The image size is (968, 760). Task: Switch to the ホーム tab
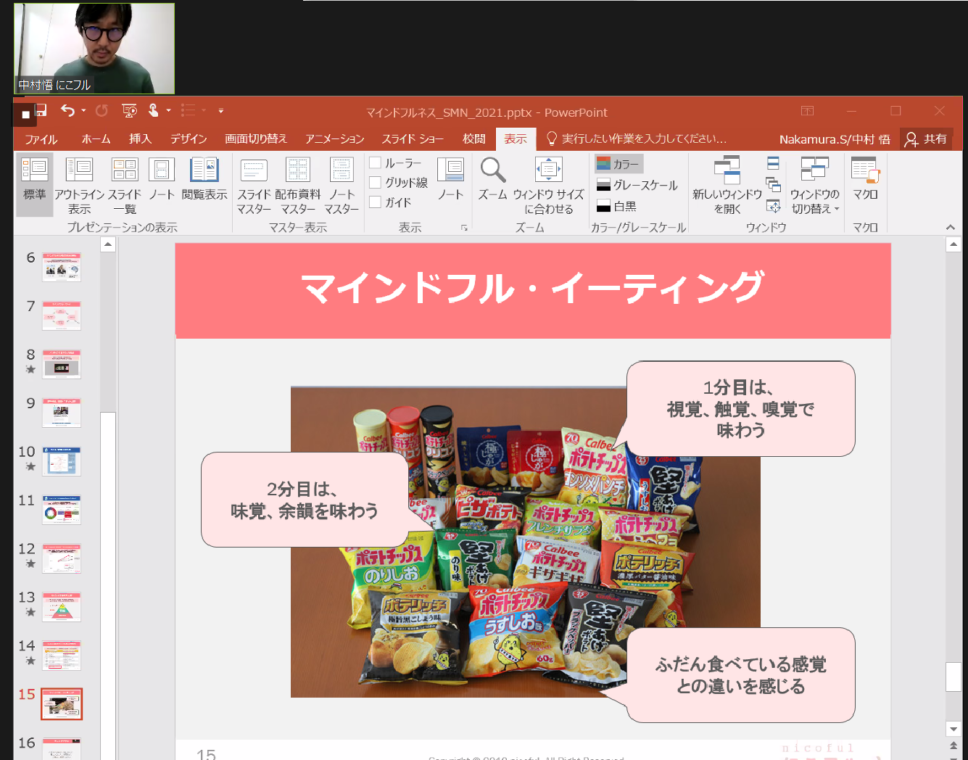pos(96,139)
